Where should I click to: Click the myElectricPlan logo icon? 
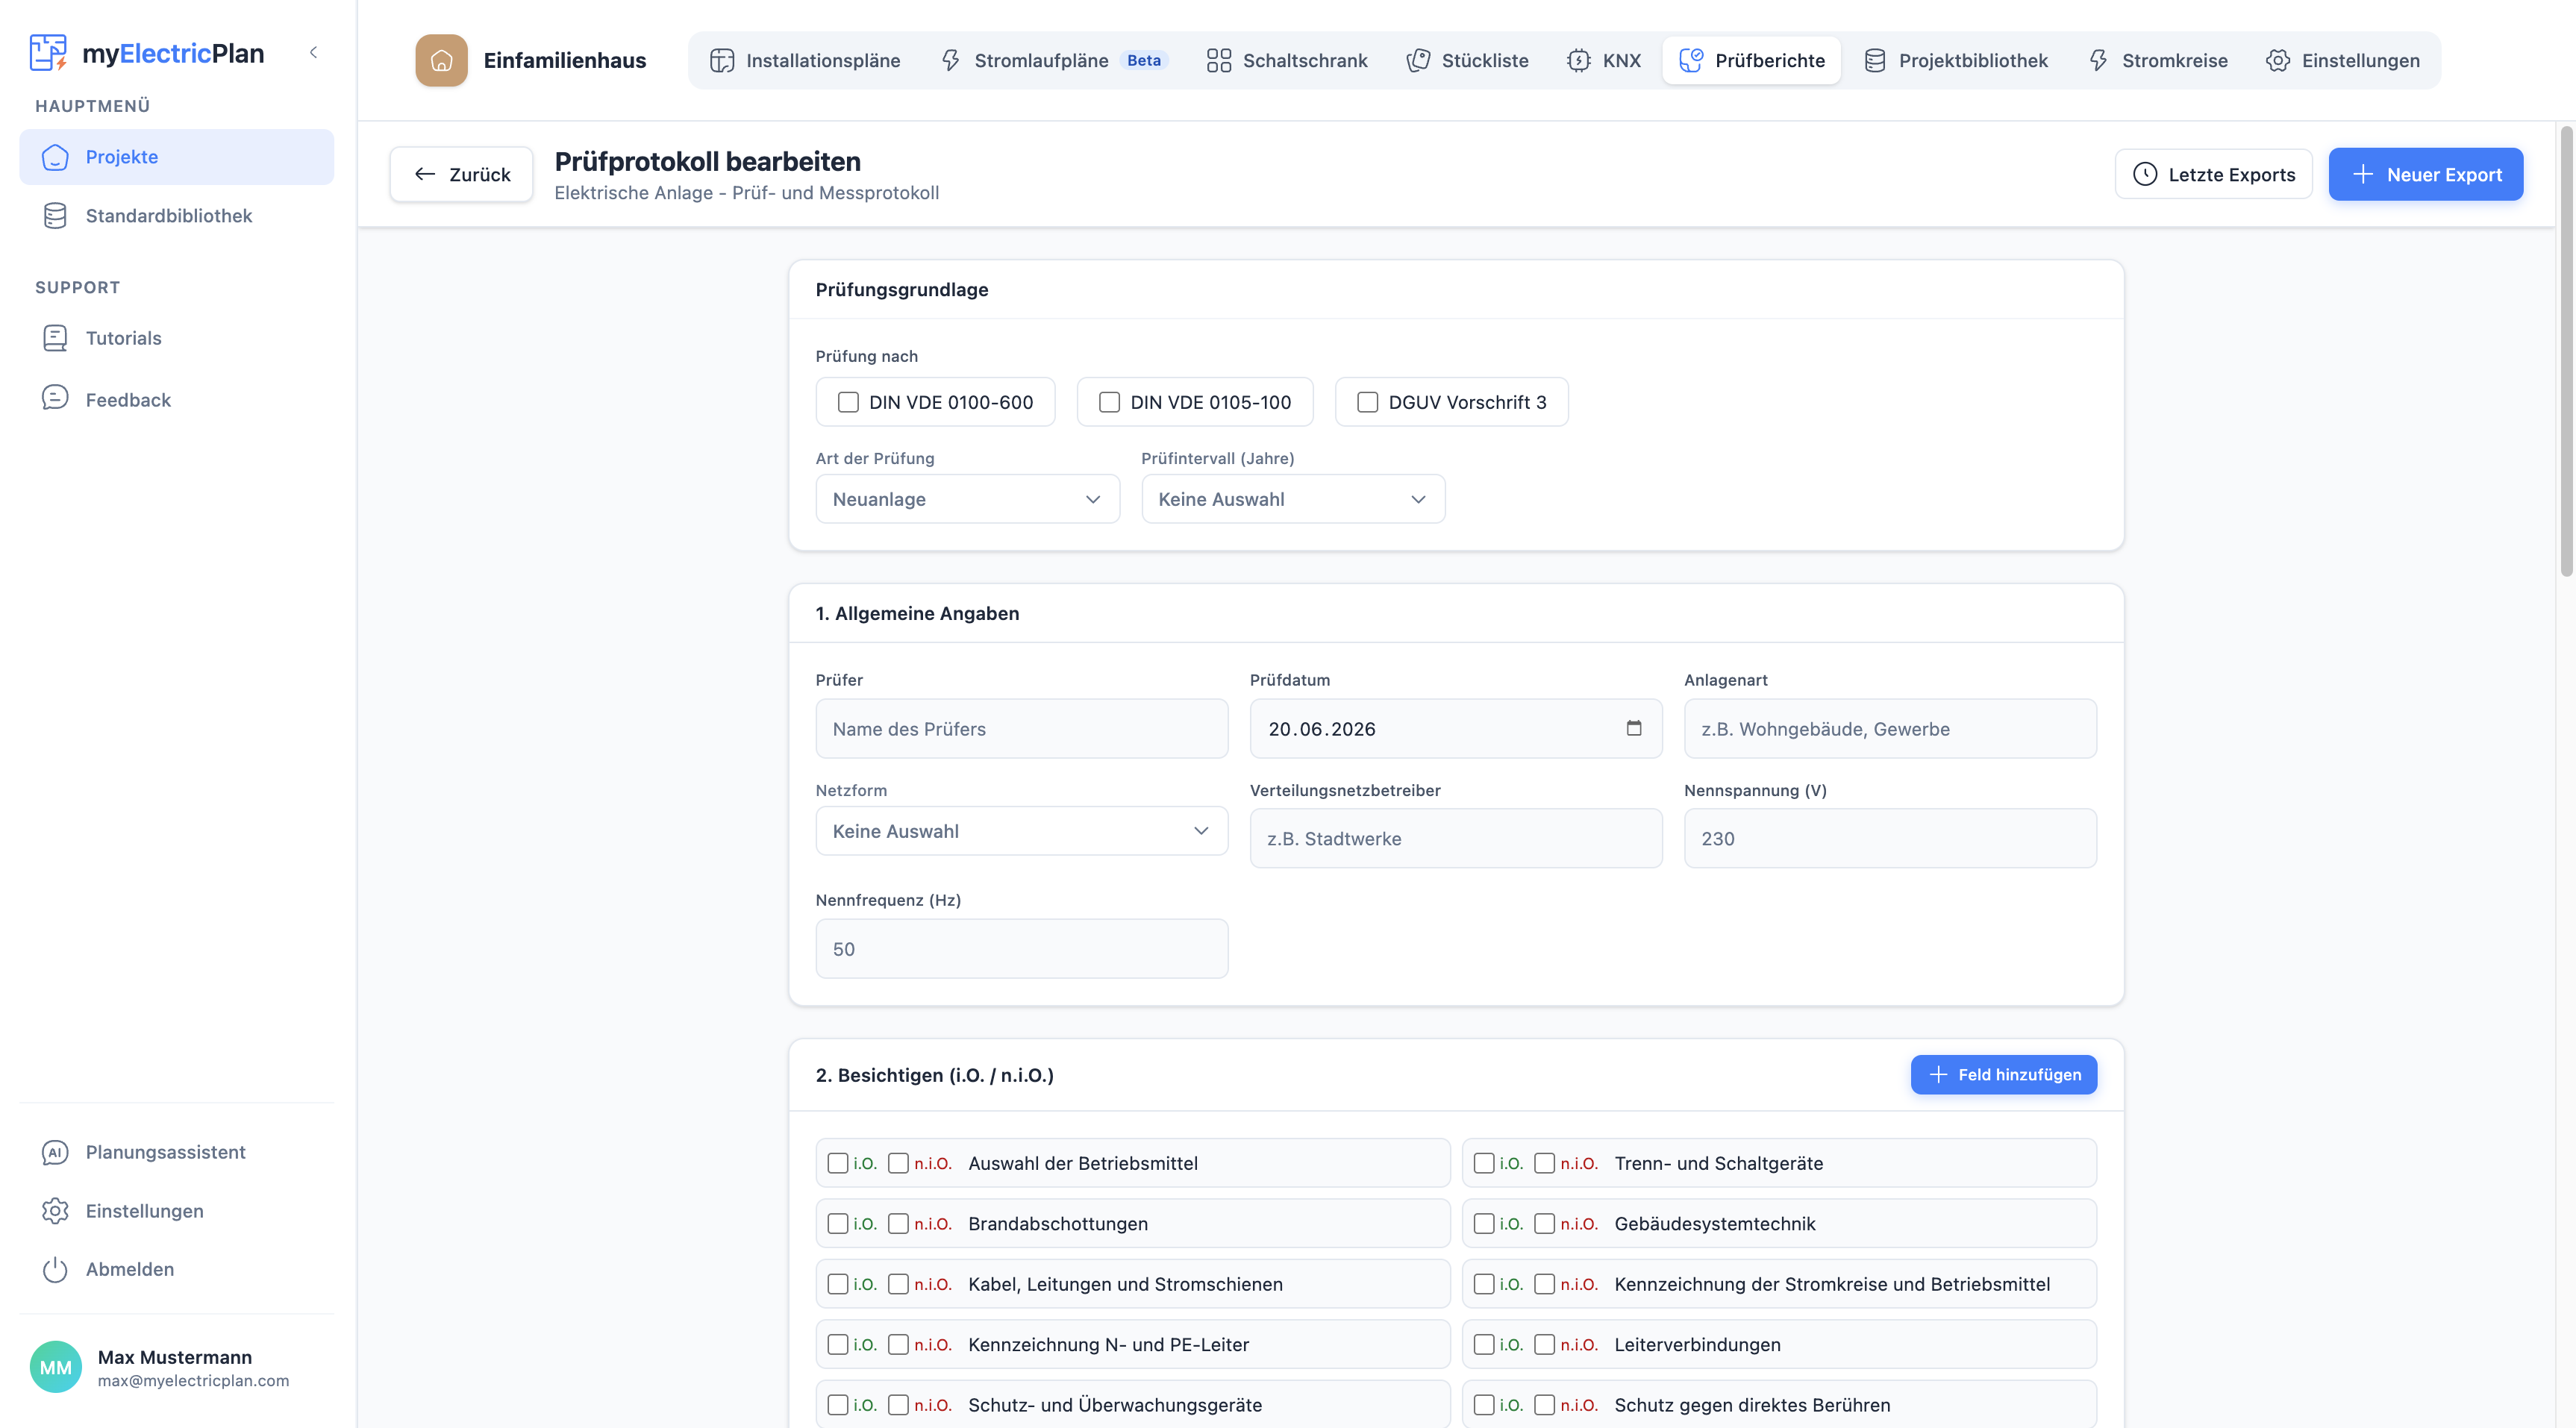(x=48, y=52)
